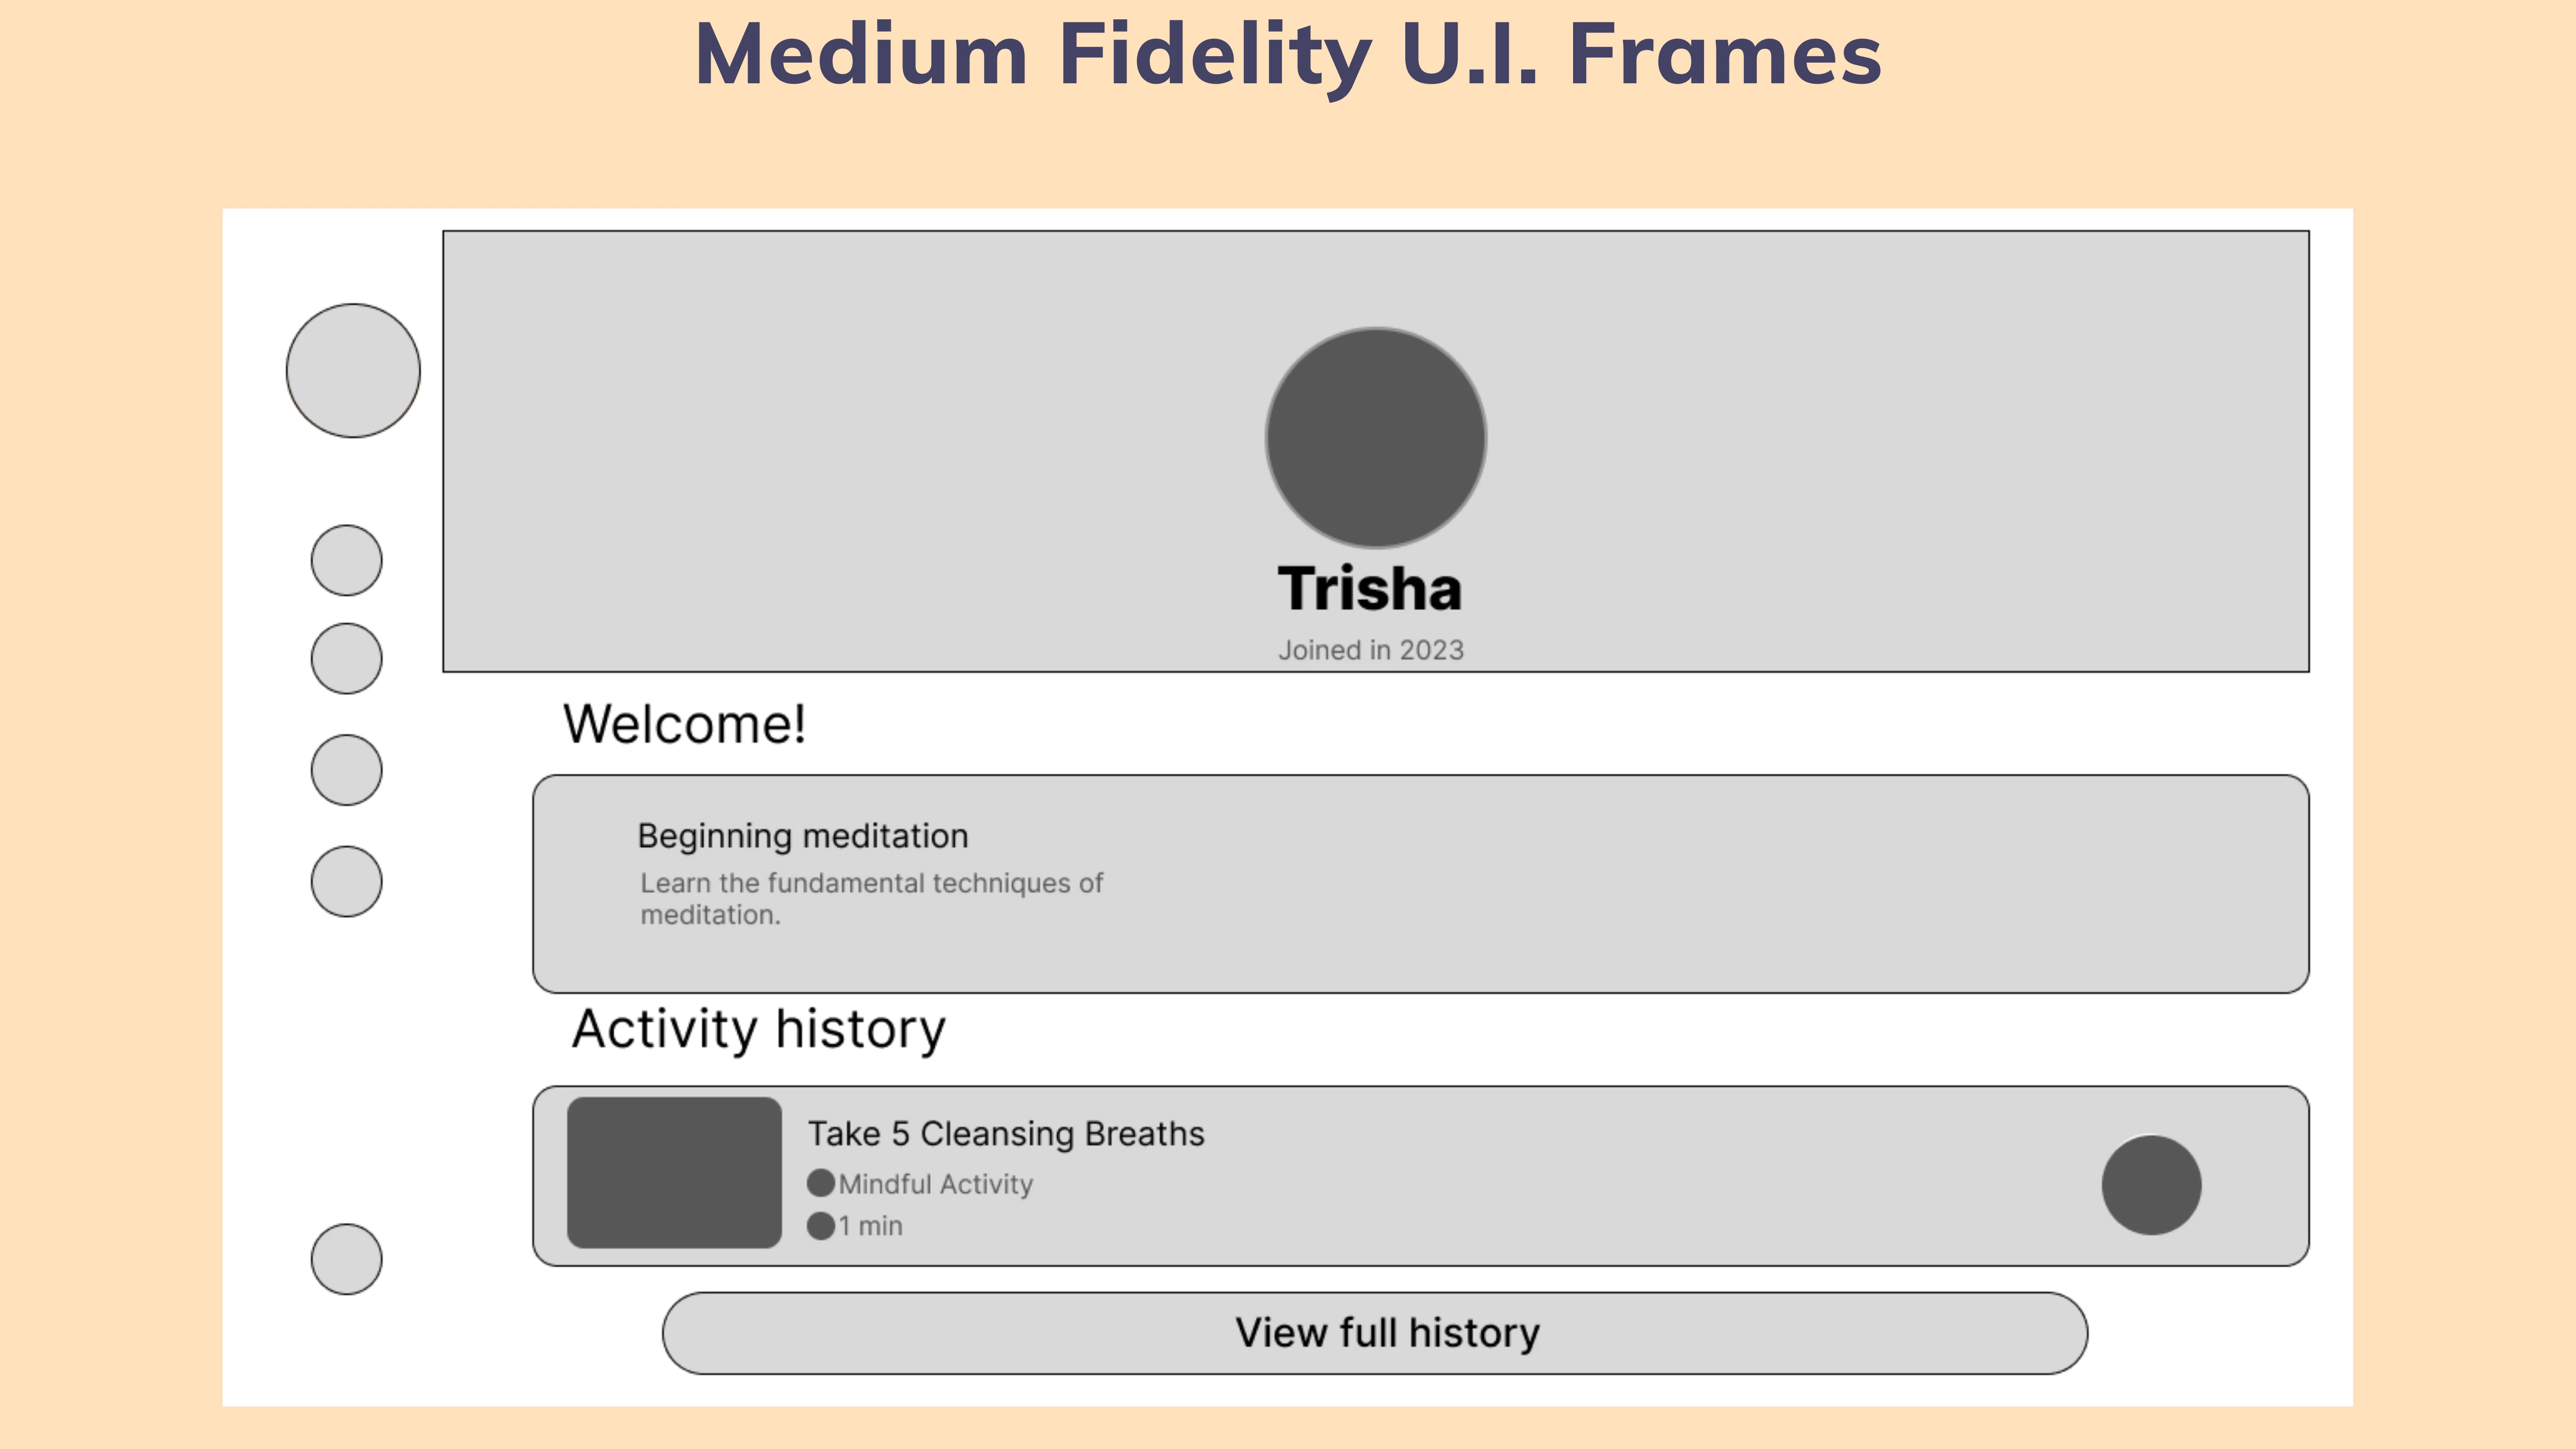The height and width of the screenshot is (1449, 2576).
Task: Select the second small sidebar navigation circle
Action: pyautogui.click(x=346, y=659)
